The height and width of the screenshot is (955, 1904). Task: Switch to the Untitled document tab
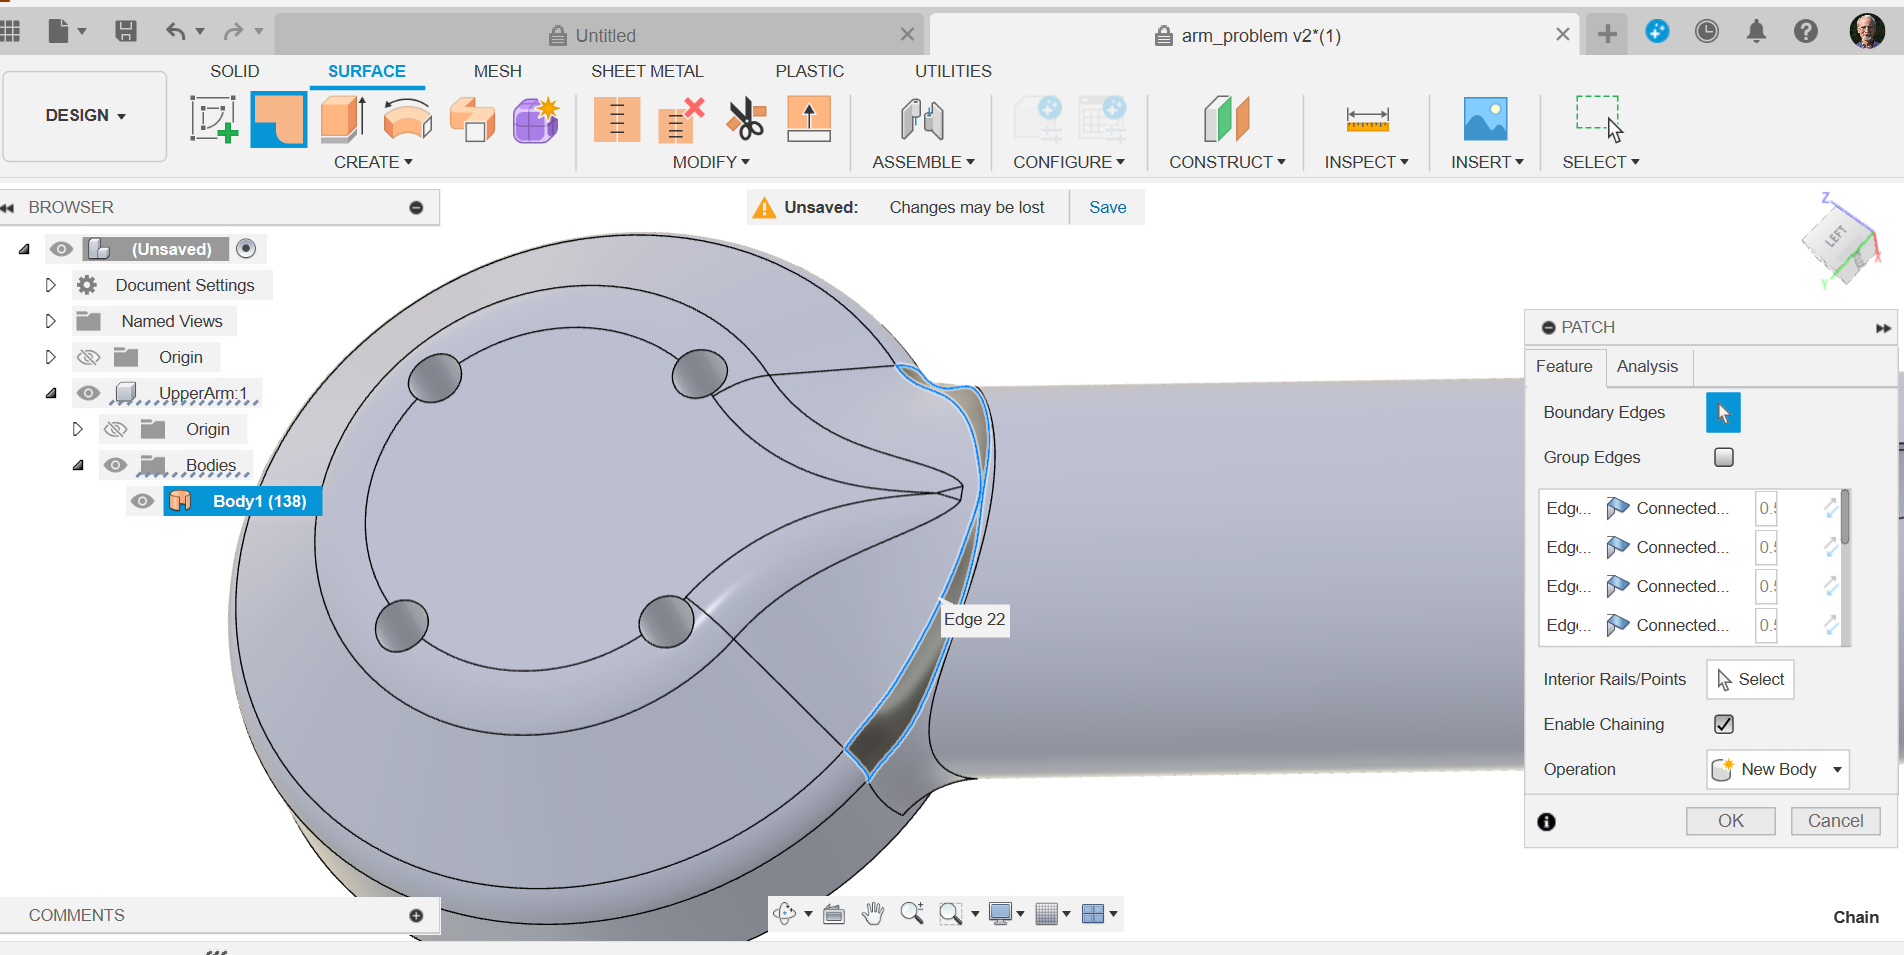point(600,35)
